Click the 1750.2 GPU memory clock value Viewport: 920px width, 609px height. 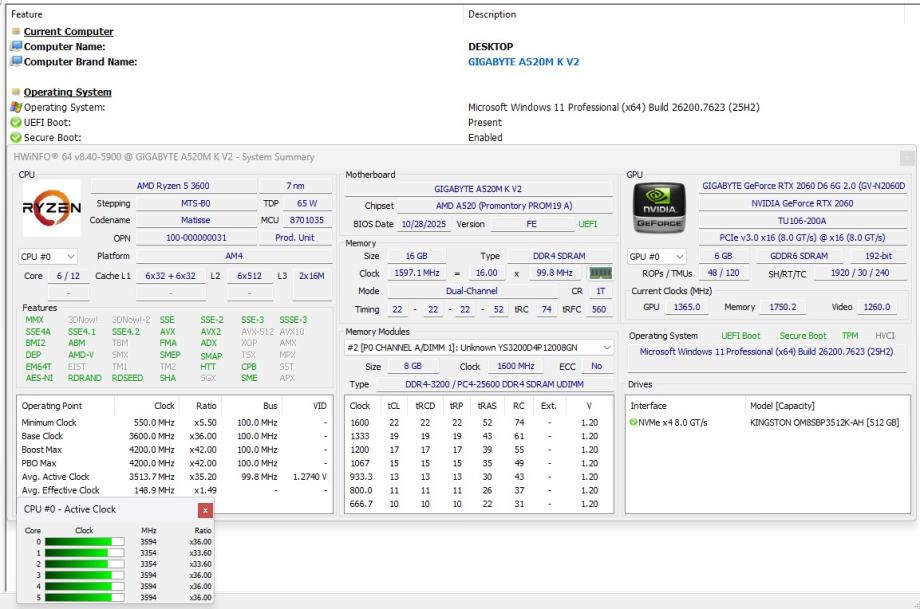(x=783, y=307)
